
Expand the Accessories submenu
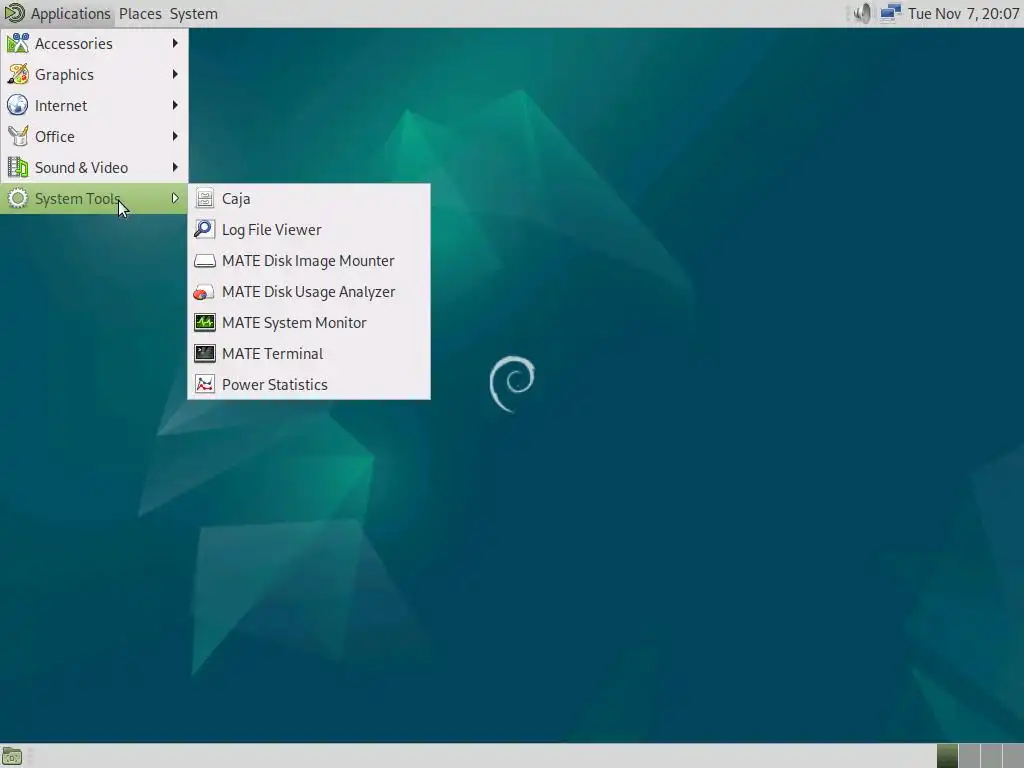tap(94, 44)
